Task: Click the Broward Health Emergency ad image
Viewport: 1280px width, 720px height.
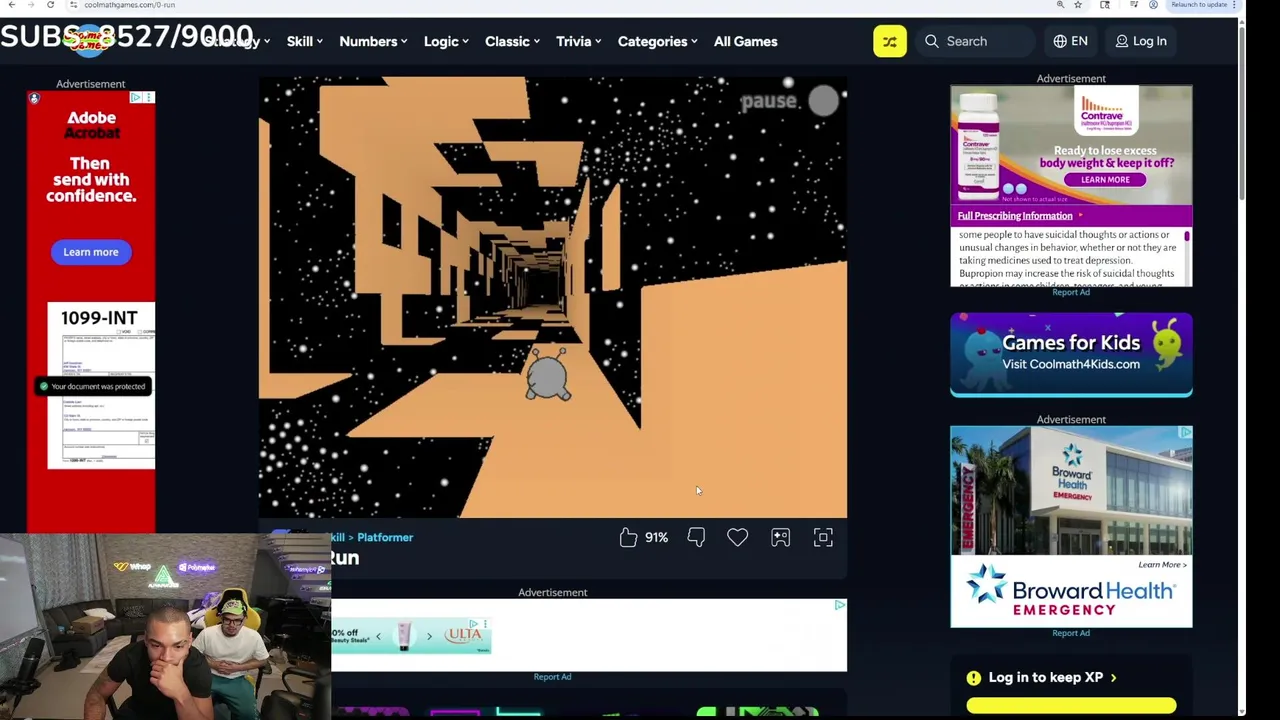Action: 1071,489
